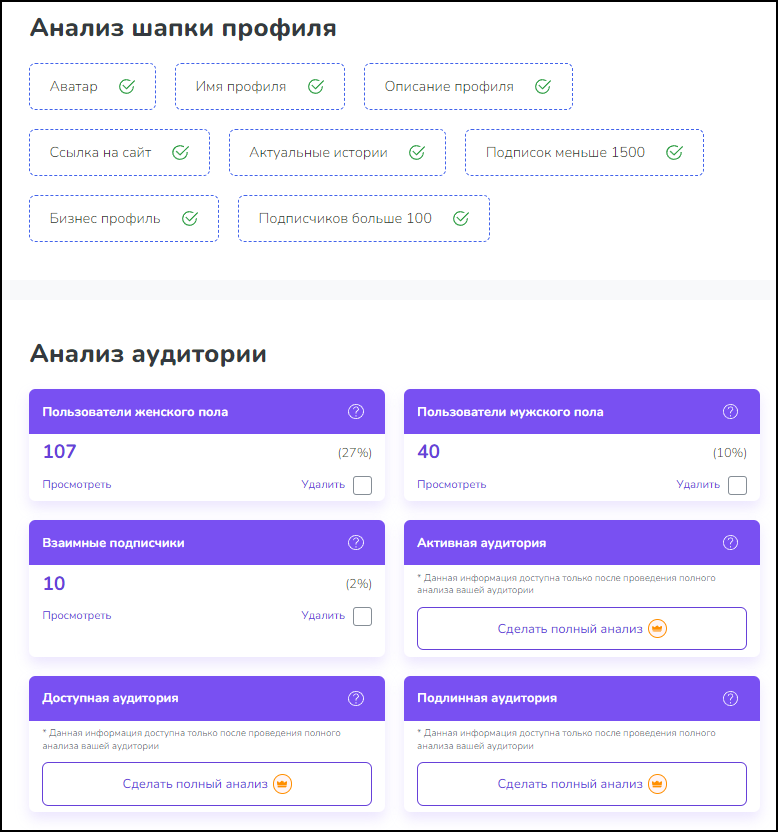Click question mark icon on Активная аудитория

tap(730, 543)
